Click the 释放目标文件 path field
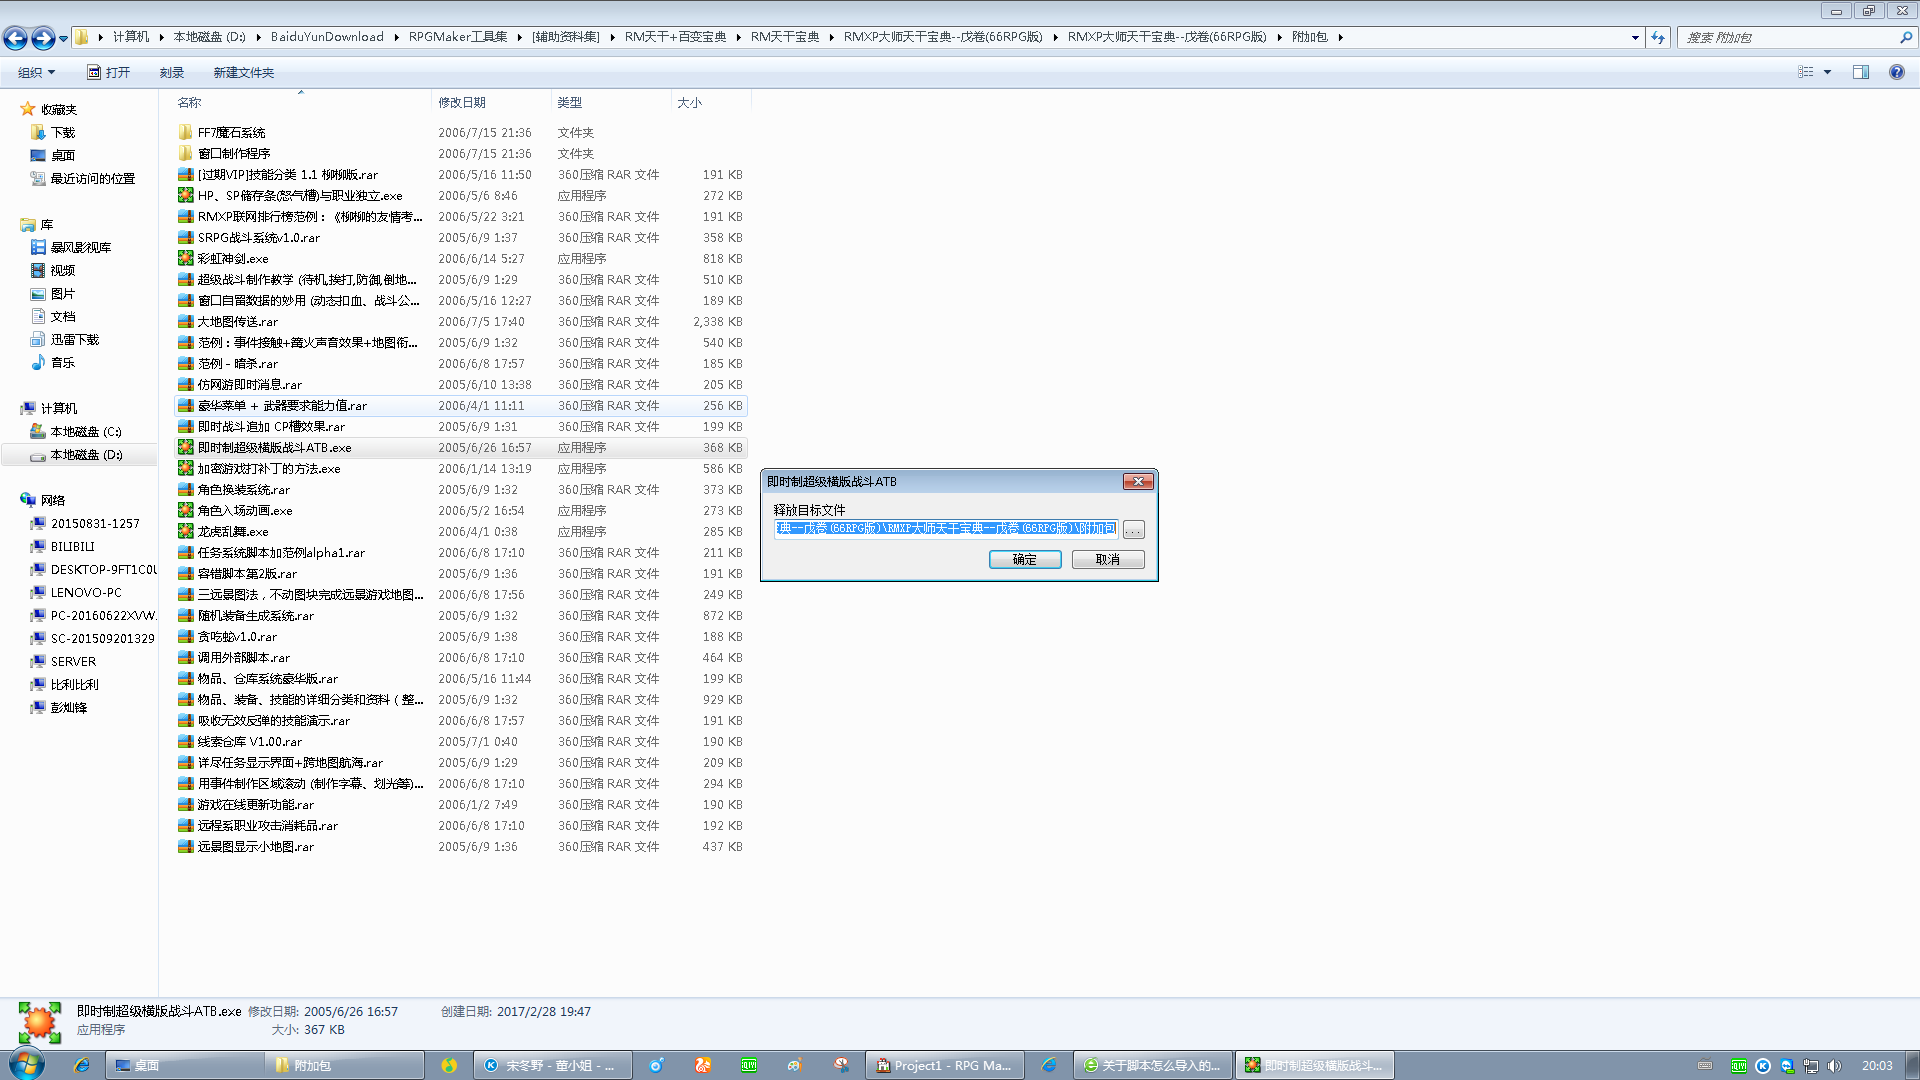 [945, 528]
